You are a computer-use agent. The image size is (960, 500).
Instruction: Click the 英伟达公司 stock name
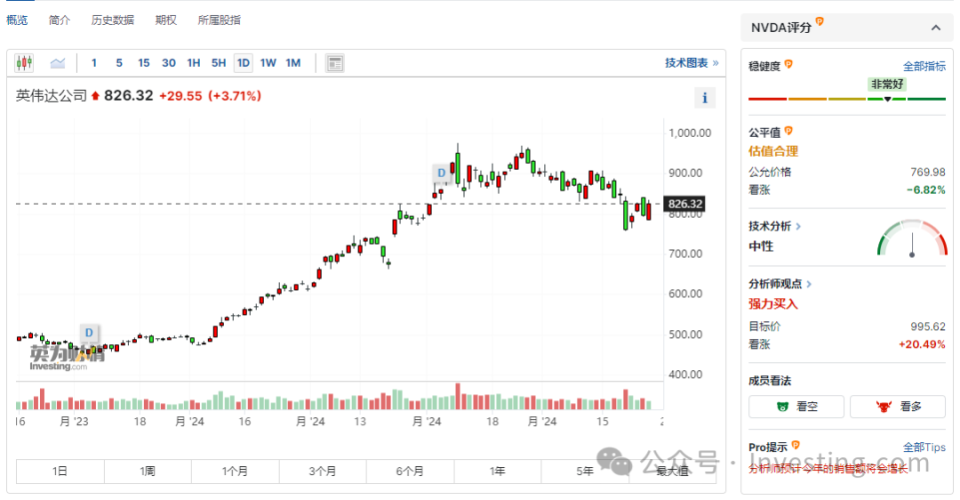point(51,96)
